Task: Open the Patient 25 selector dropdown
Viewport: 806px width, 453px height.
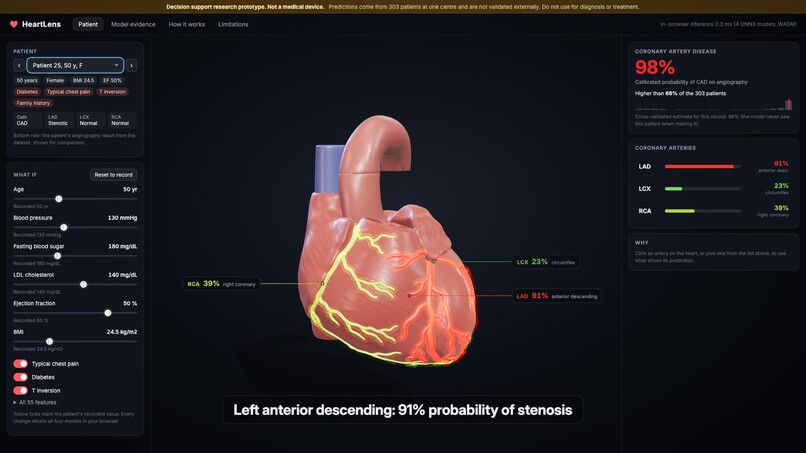Action: [75, 65]
